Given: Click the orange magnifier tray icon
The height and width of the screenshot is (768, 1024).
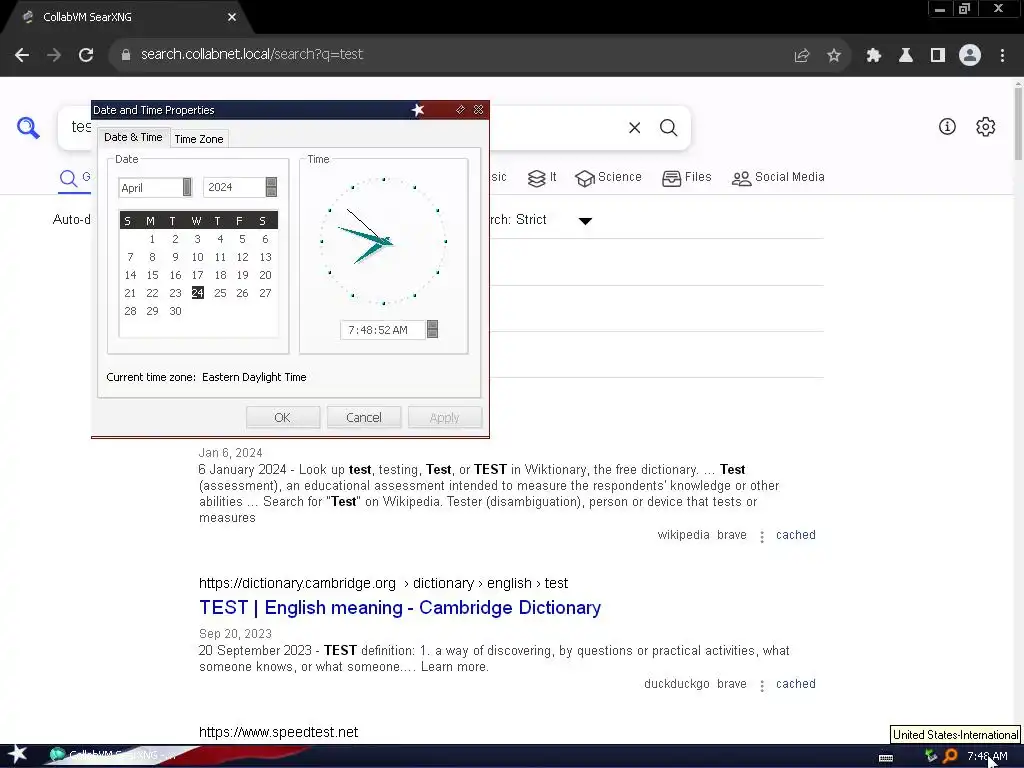Looking at the screenshot, I should pos(950,756).
